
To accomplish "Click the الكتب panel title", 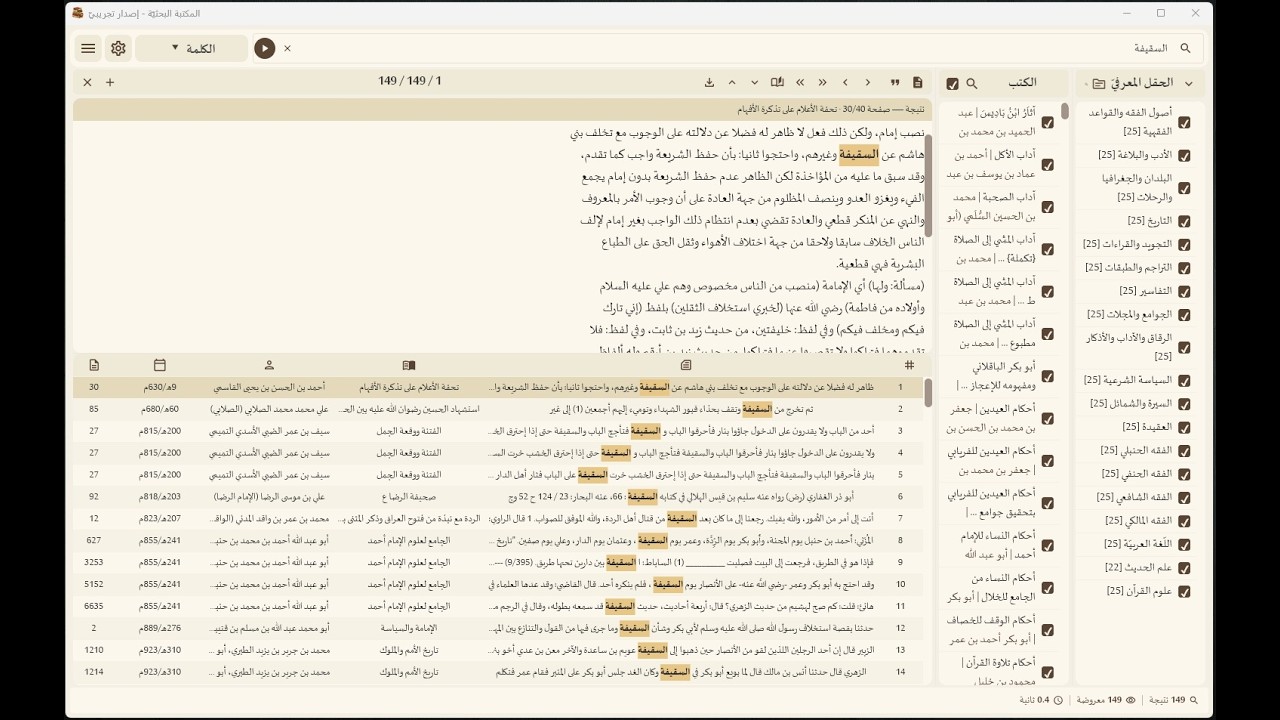I will click(1022, 83).
